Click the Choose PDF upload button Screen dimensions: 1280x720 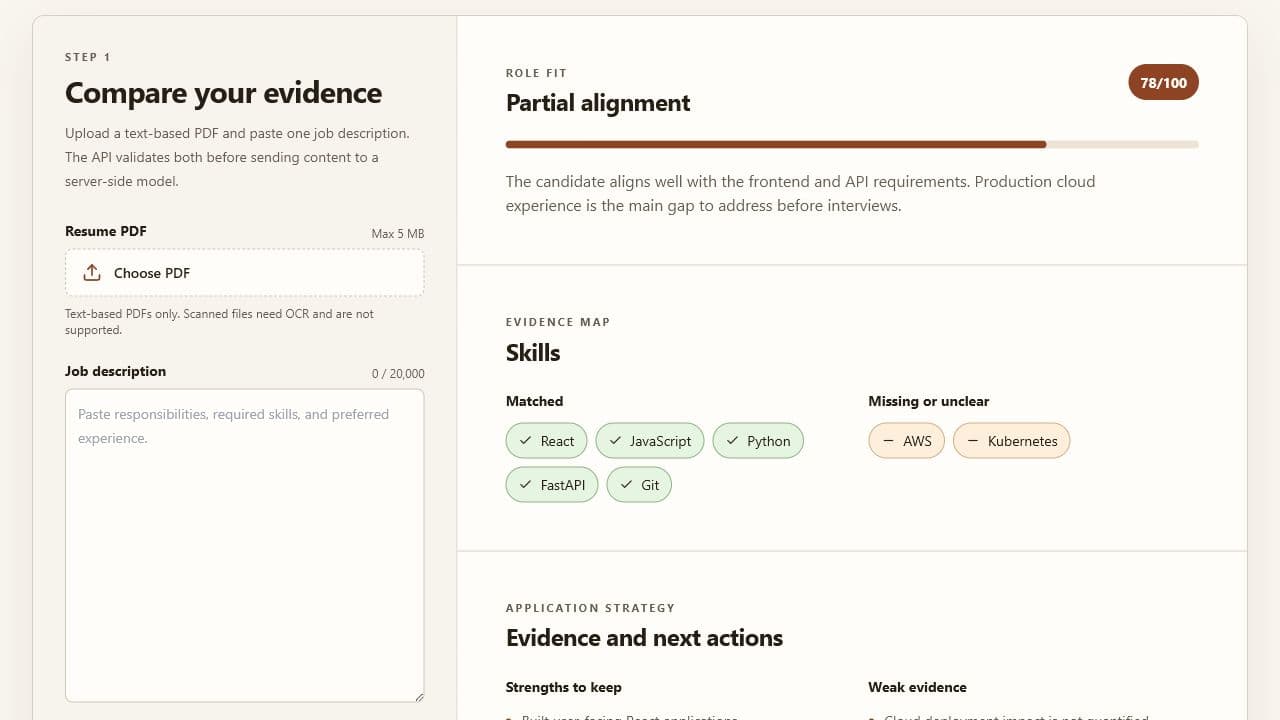[x=244, y=273]
